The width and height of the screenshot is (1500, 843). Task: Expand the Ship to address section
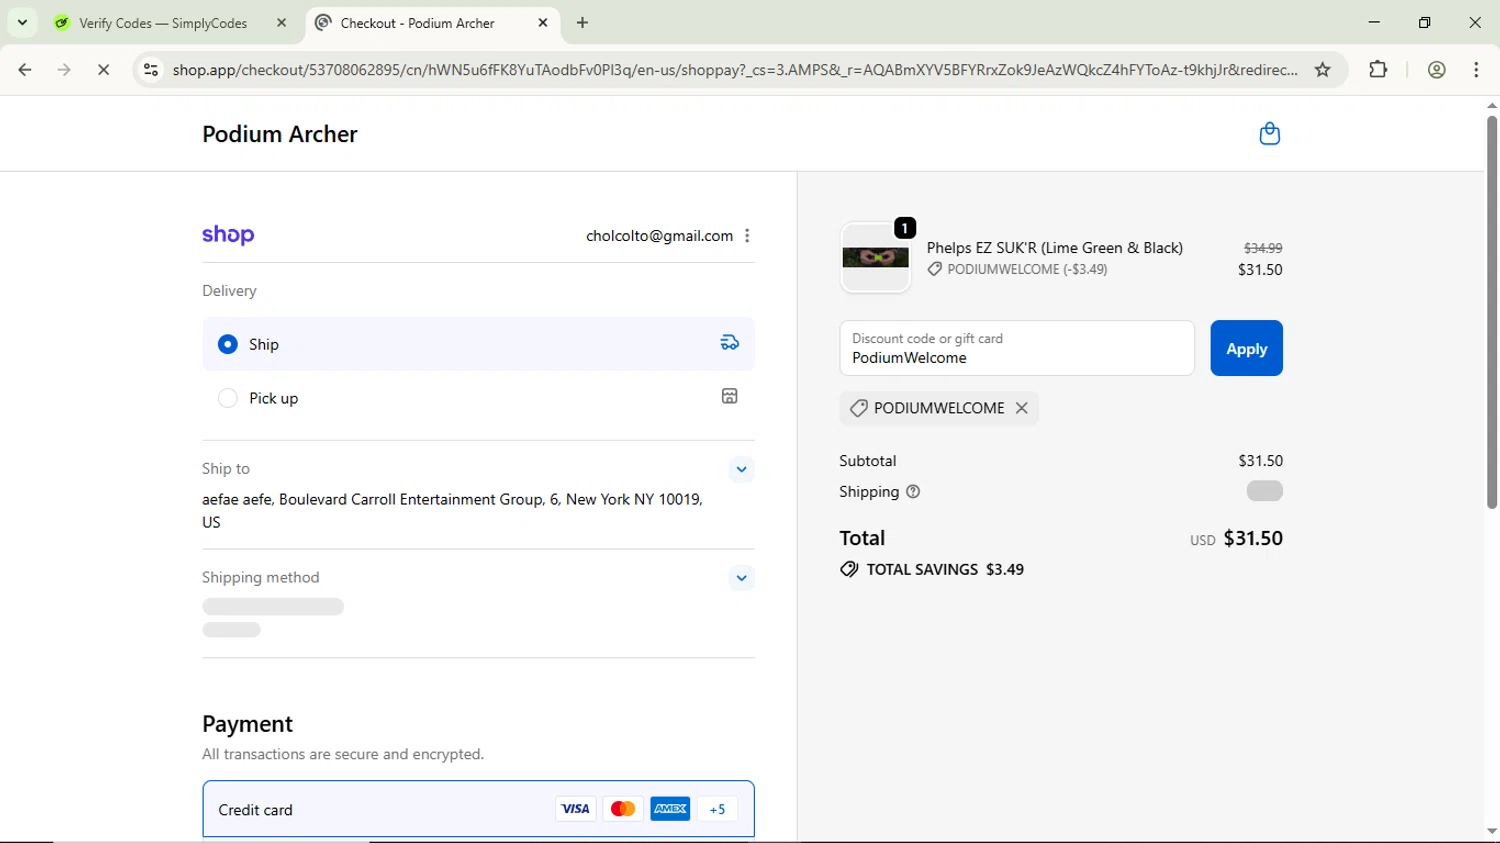741,469
